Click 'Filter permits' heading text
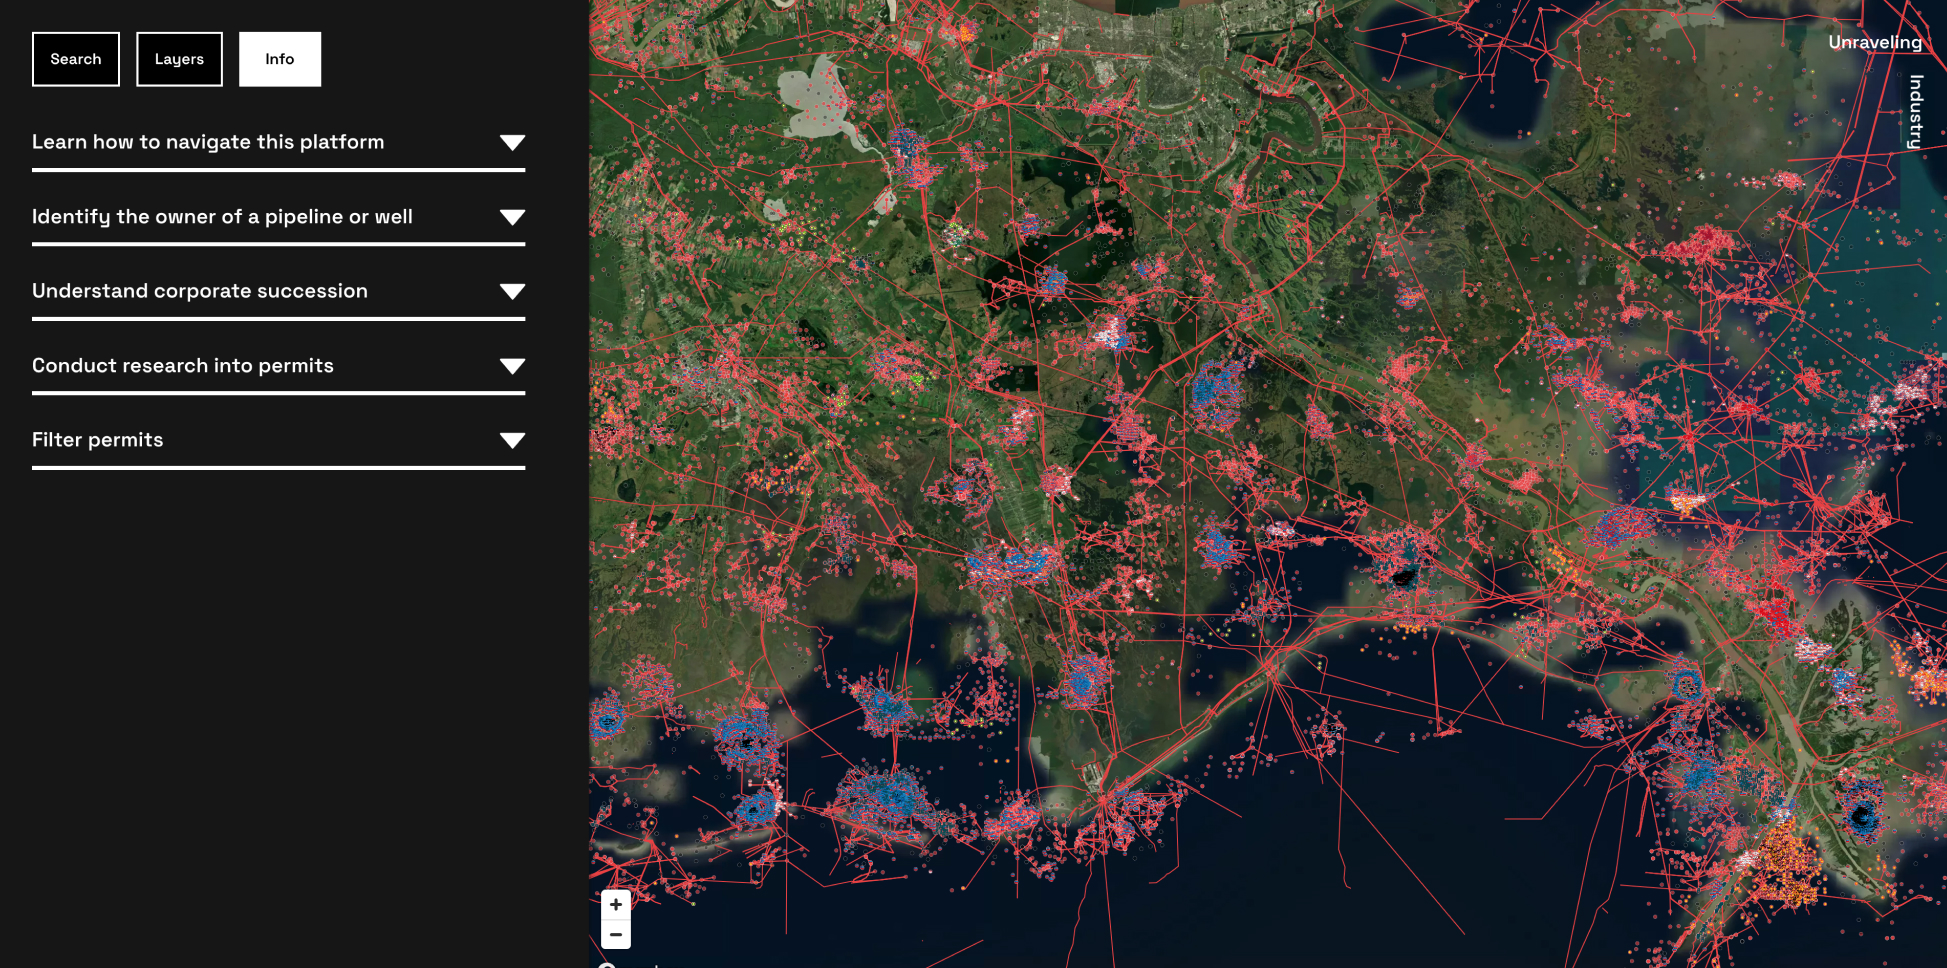The height and width of the screenshot is (968, 1947). click(x=97, y=440)
